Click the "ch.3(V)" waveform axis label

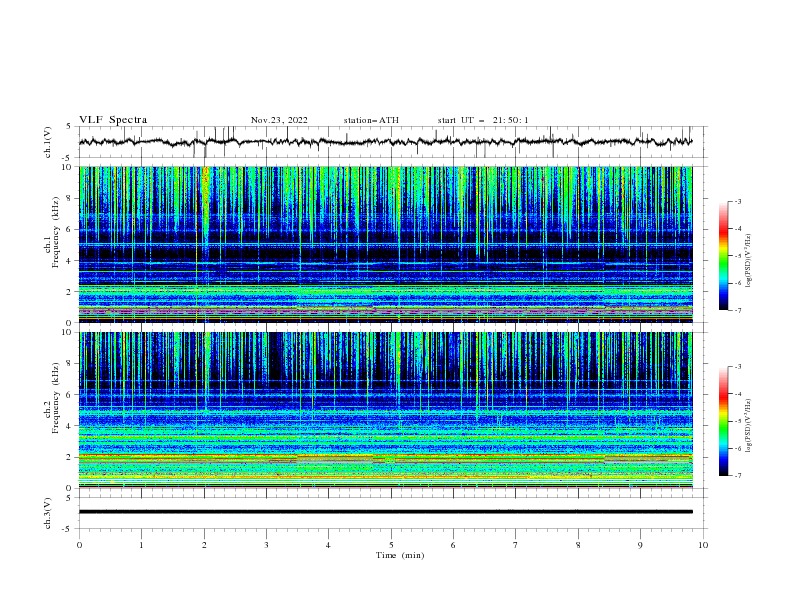(48, 513)
